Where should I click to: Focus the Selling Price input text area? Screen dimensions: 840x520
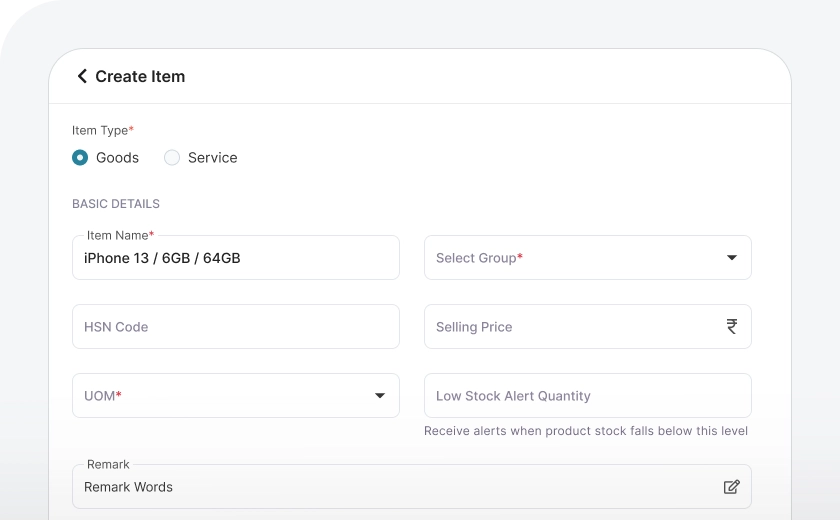click(570, 327)
